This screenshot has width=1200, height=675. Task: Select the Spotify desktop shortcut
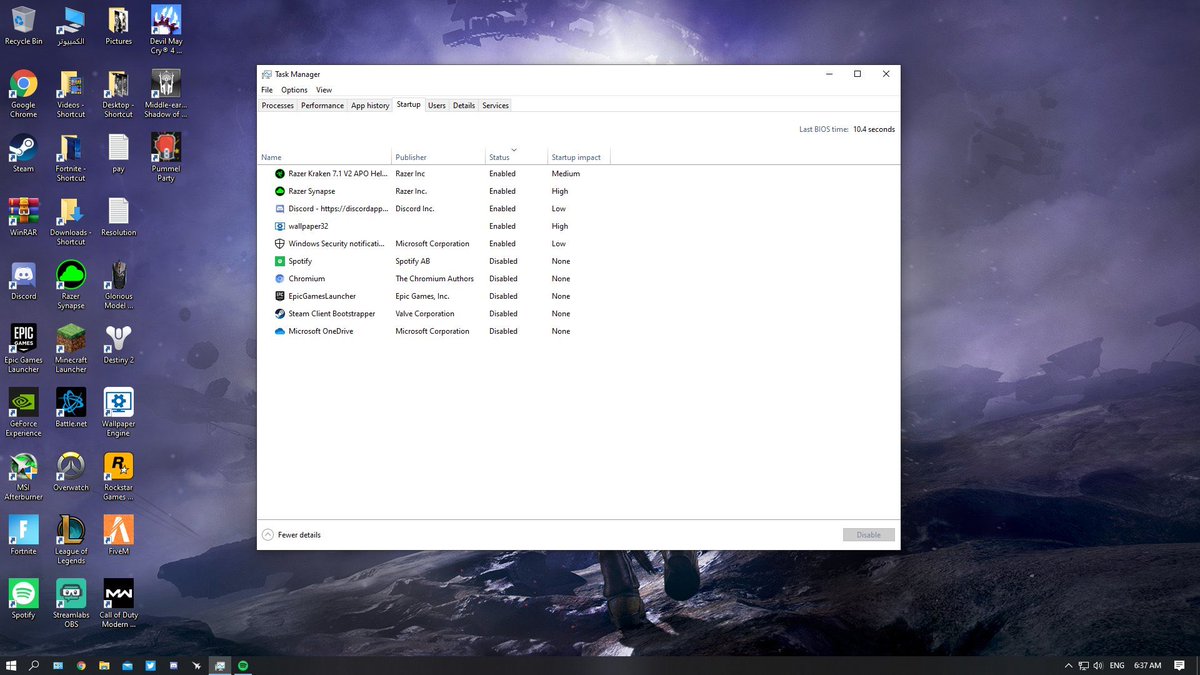tap(23, 599)
